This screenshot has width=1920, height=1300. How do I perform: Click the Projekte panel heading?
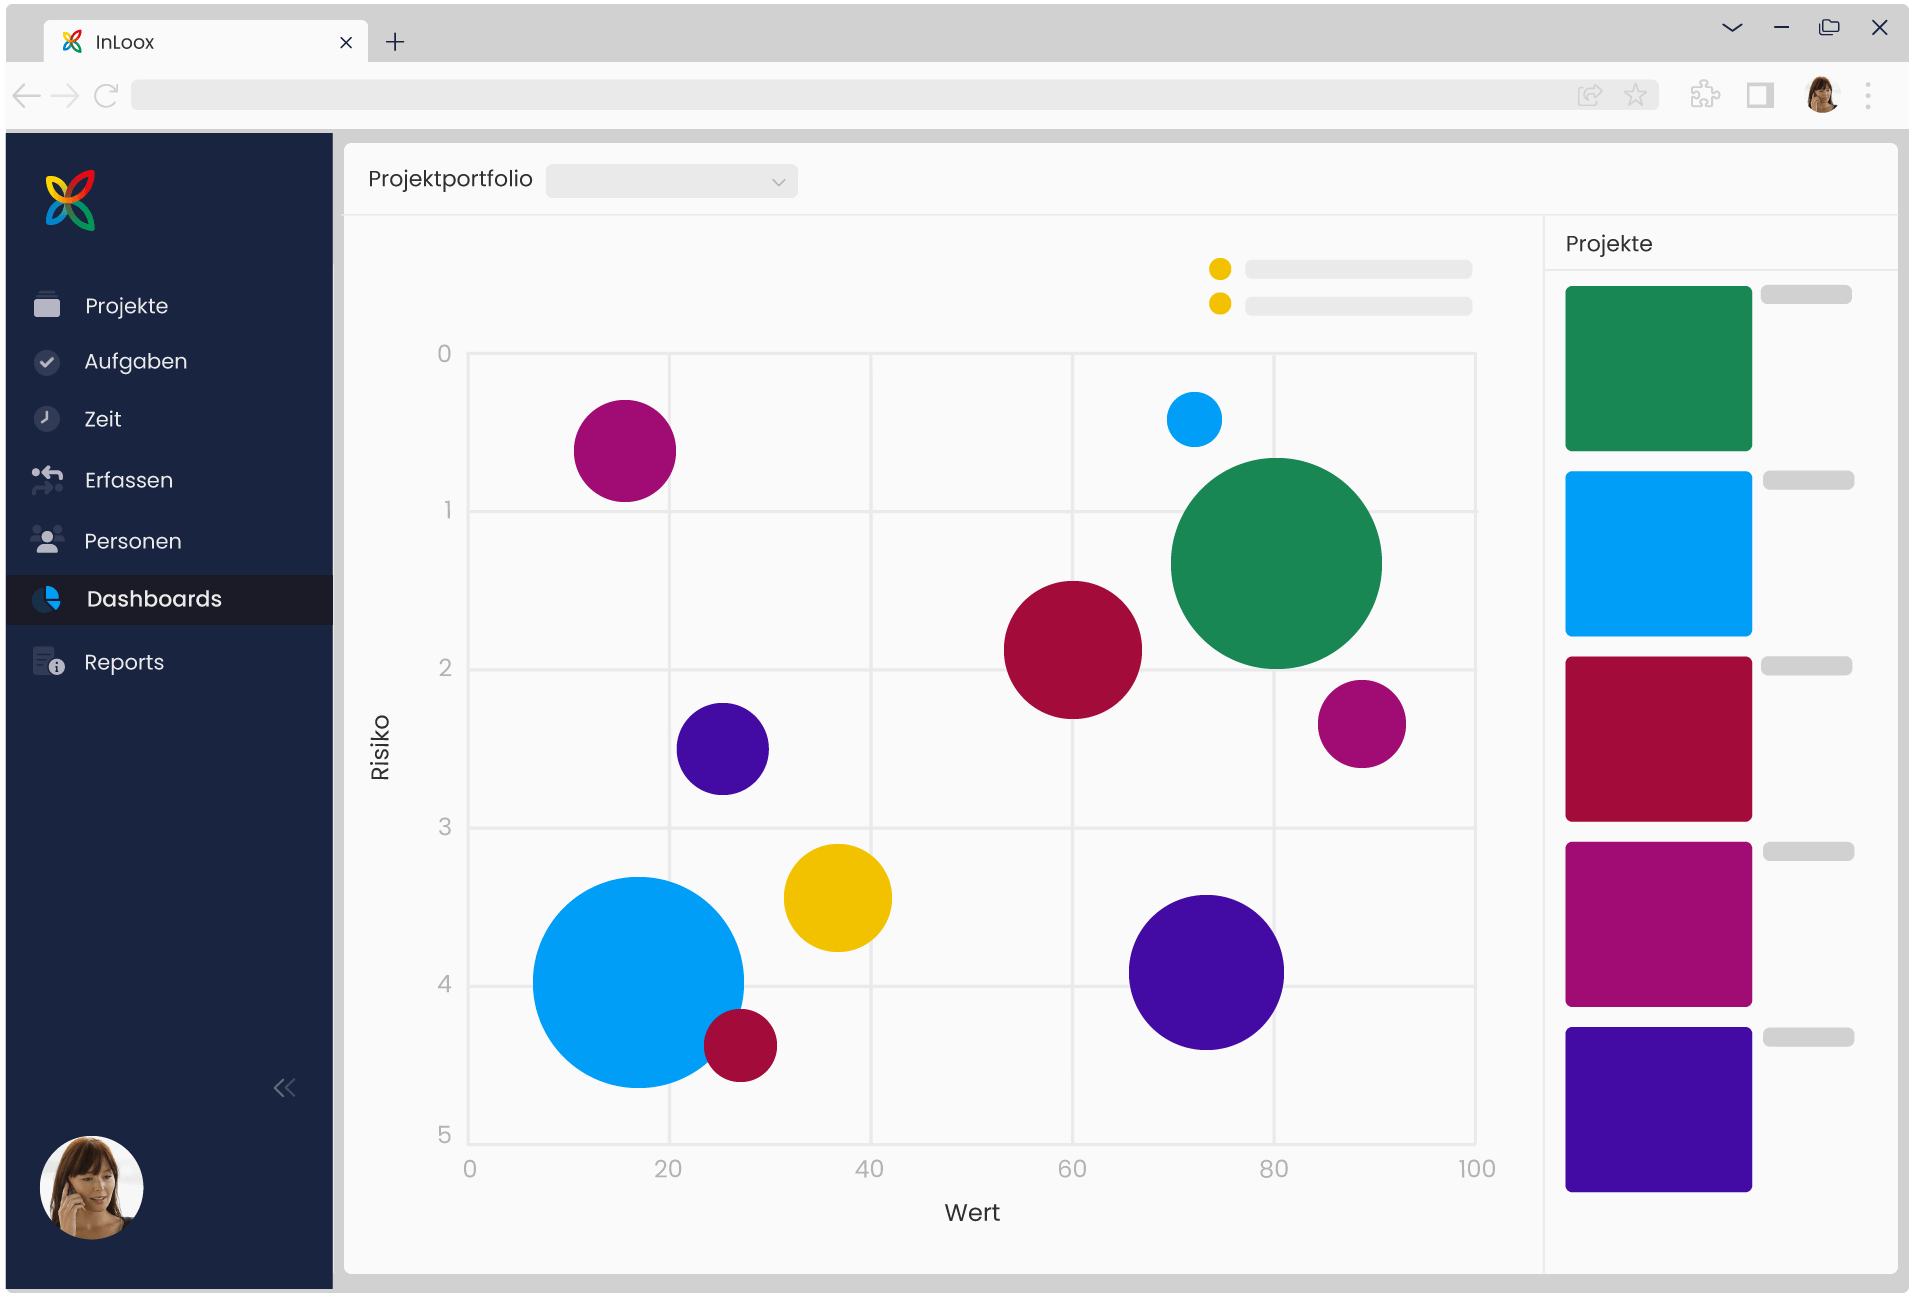pos(1608,244)
